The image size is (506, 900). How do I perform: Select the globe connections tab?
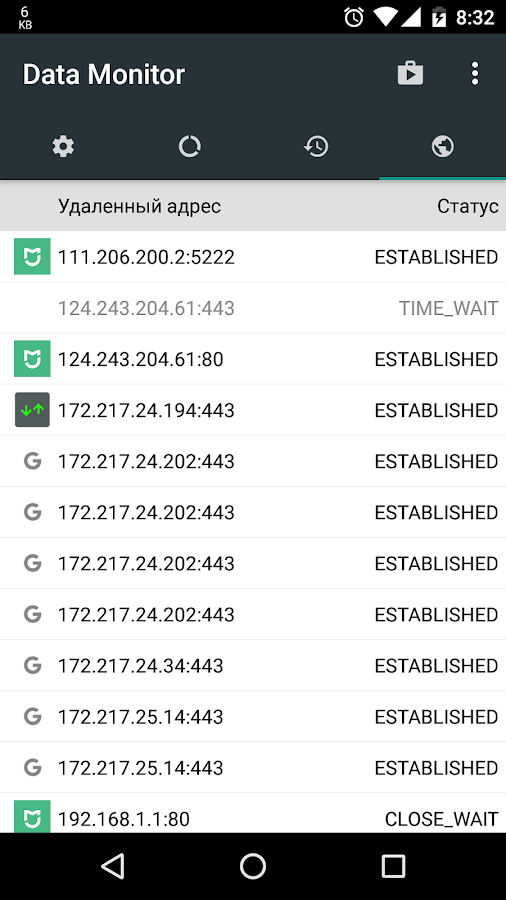(442, 147)
